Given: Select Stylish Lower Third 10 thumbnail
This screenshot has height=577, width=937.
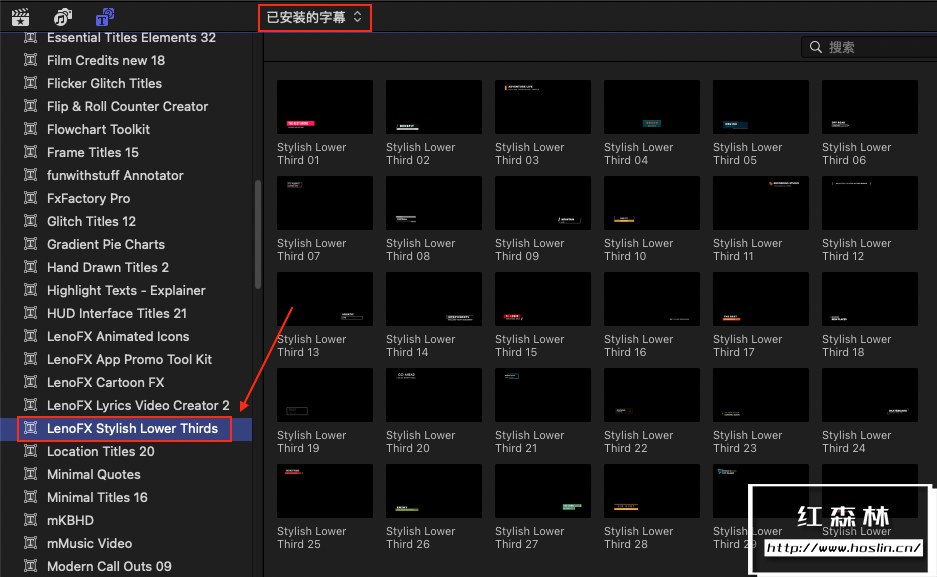Looking at the screenshot, I should tap(652, 203).
